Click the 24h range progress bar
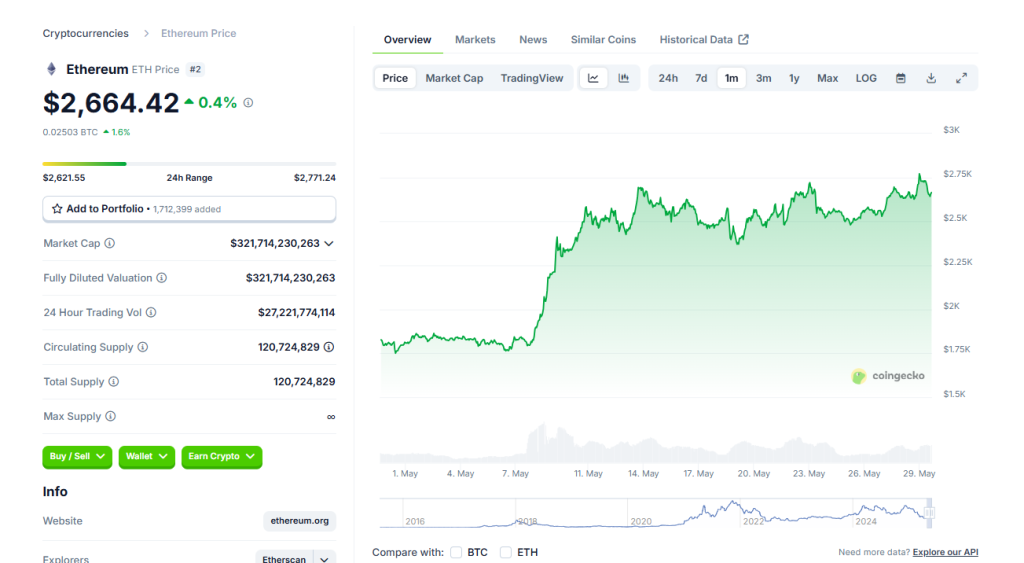Screen dimensions: 1024x563 (189, 164)
